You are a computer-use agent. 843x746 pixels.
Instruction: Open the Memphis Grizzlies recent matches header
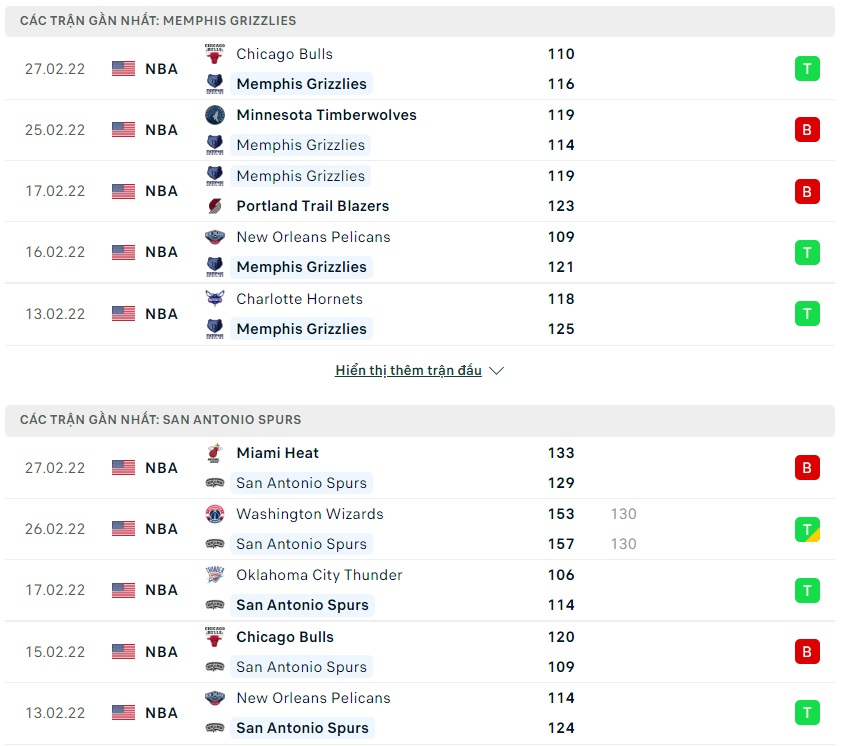(x=158, y=21)
